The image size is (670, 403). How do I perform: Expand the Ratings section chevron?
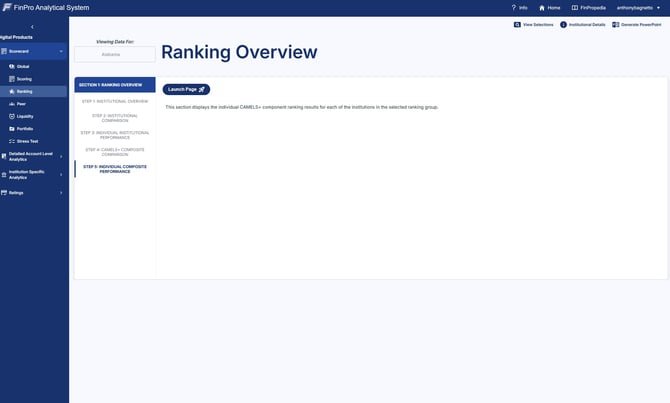(x=61, y=193)
